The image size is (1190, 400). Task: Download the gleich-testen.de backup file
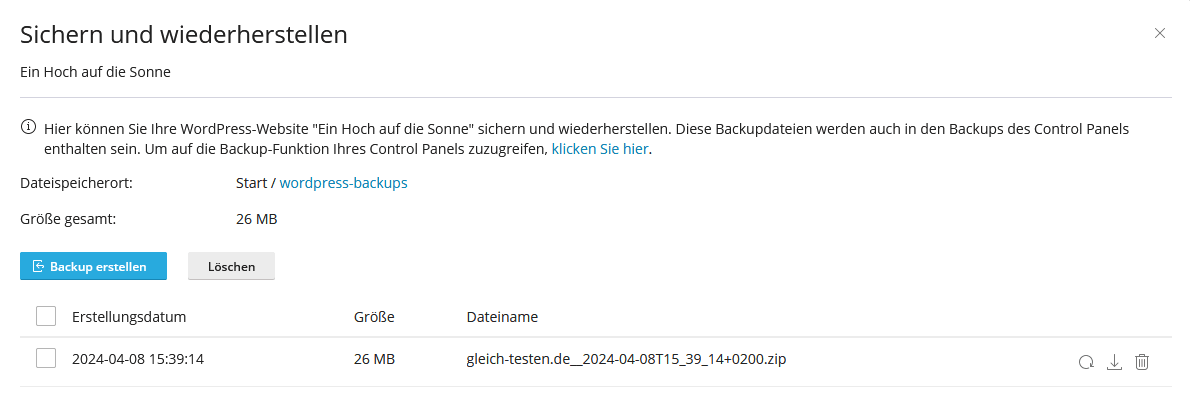1114,362
